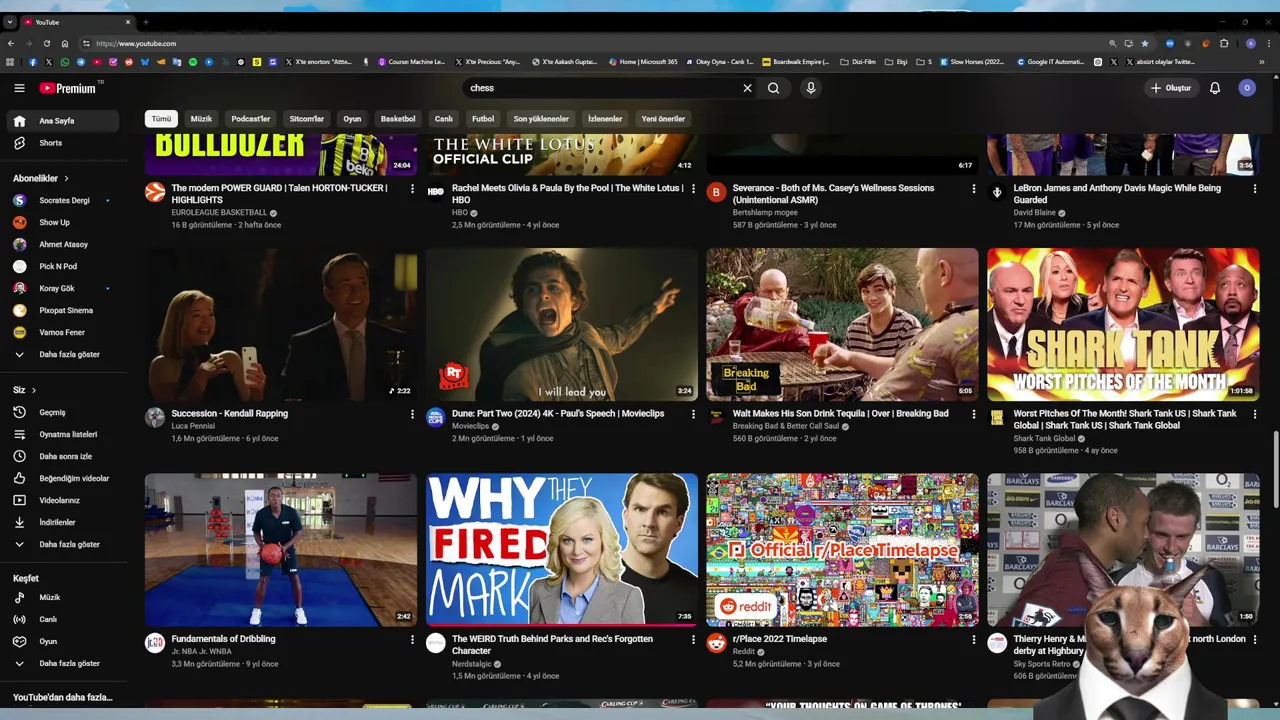The height and width of the screenshot is (720, 1280).
Task: Select the Sitcom'lar filter chip
Action: 307,119
